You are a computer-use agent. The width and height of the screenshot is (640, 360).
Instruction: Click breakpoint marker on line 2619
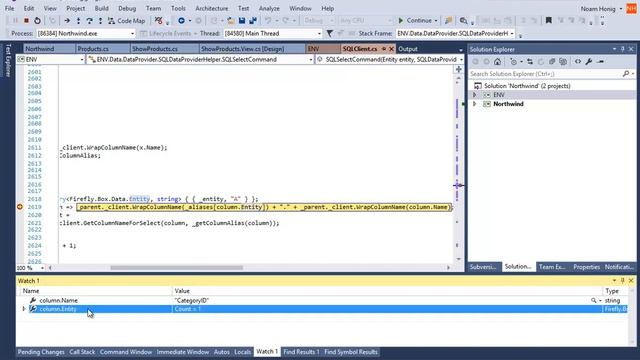point(19,207)
